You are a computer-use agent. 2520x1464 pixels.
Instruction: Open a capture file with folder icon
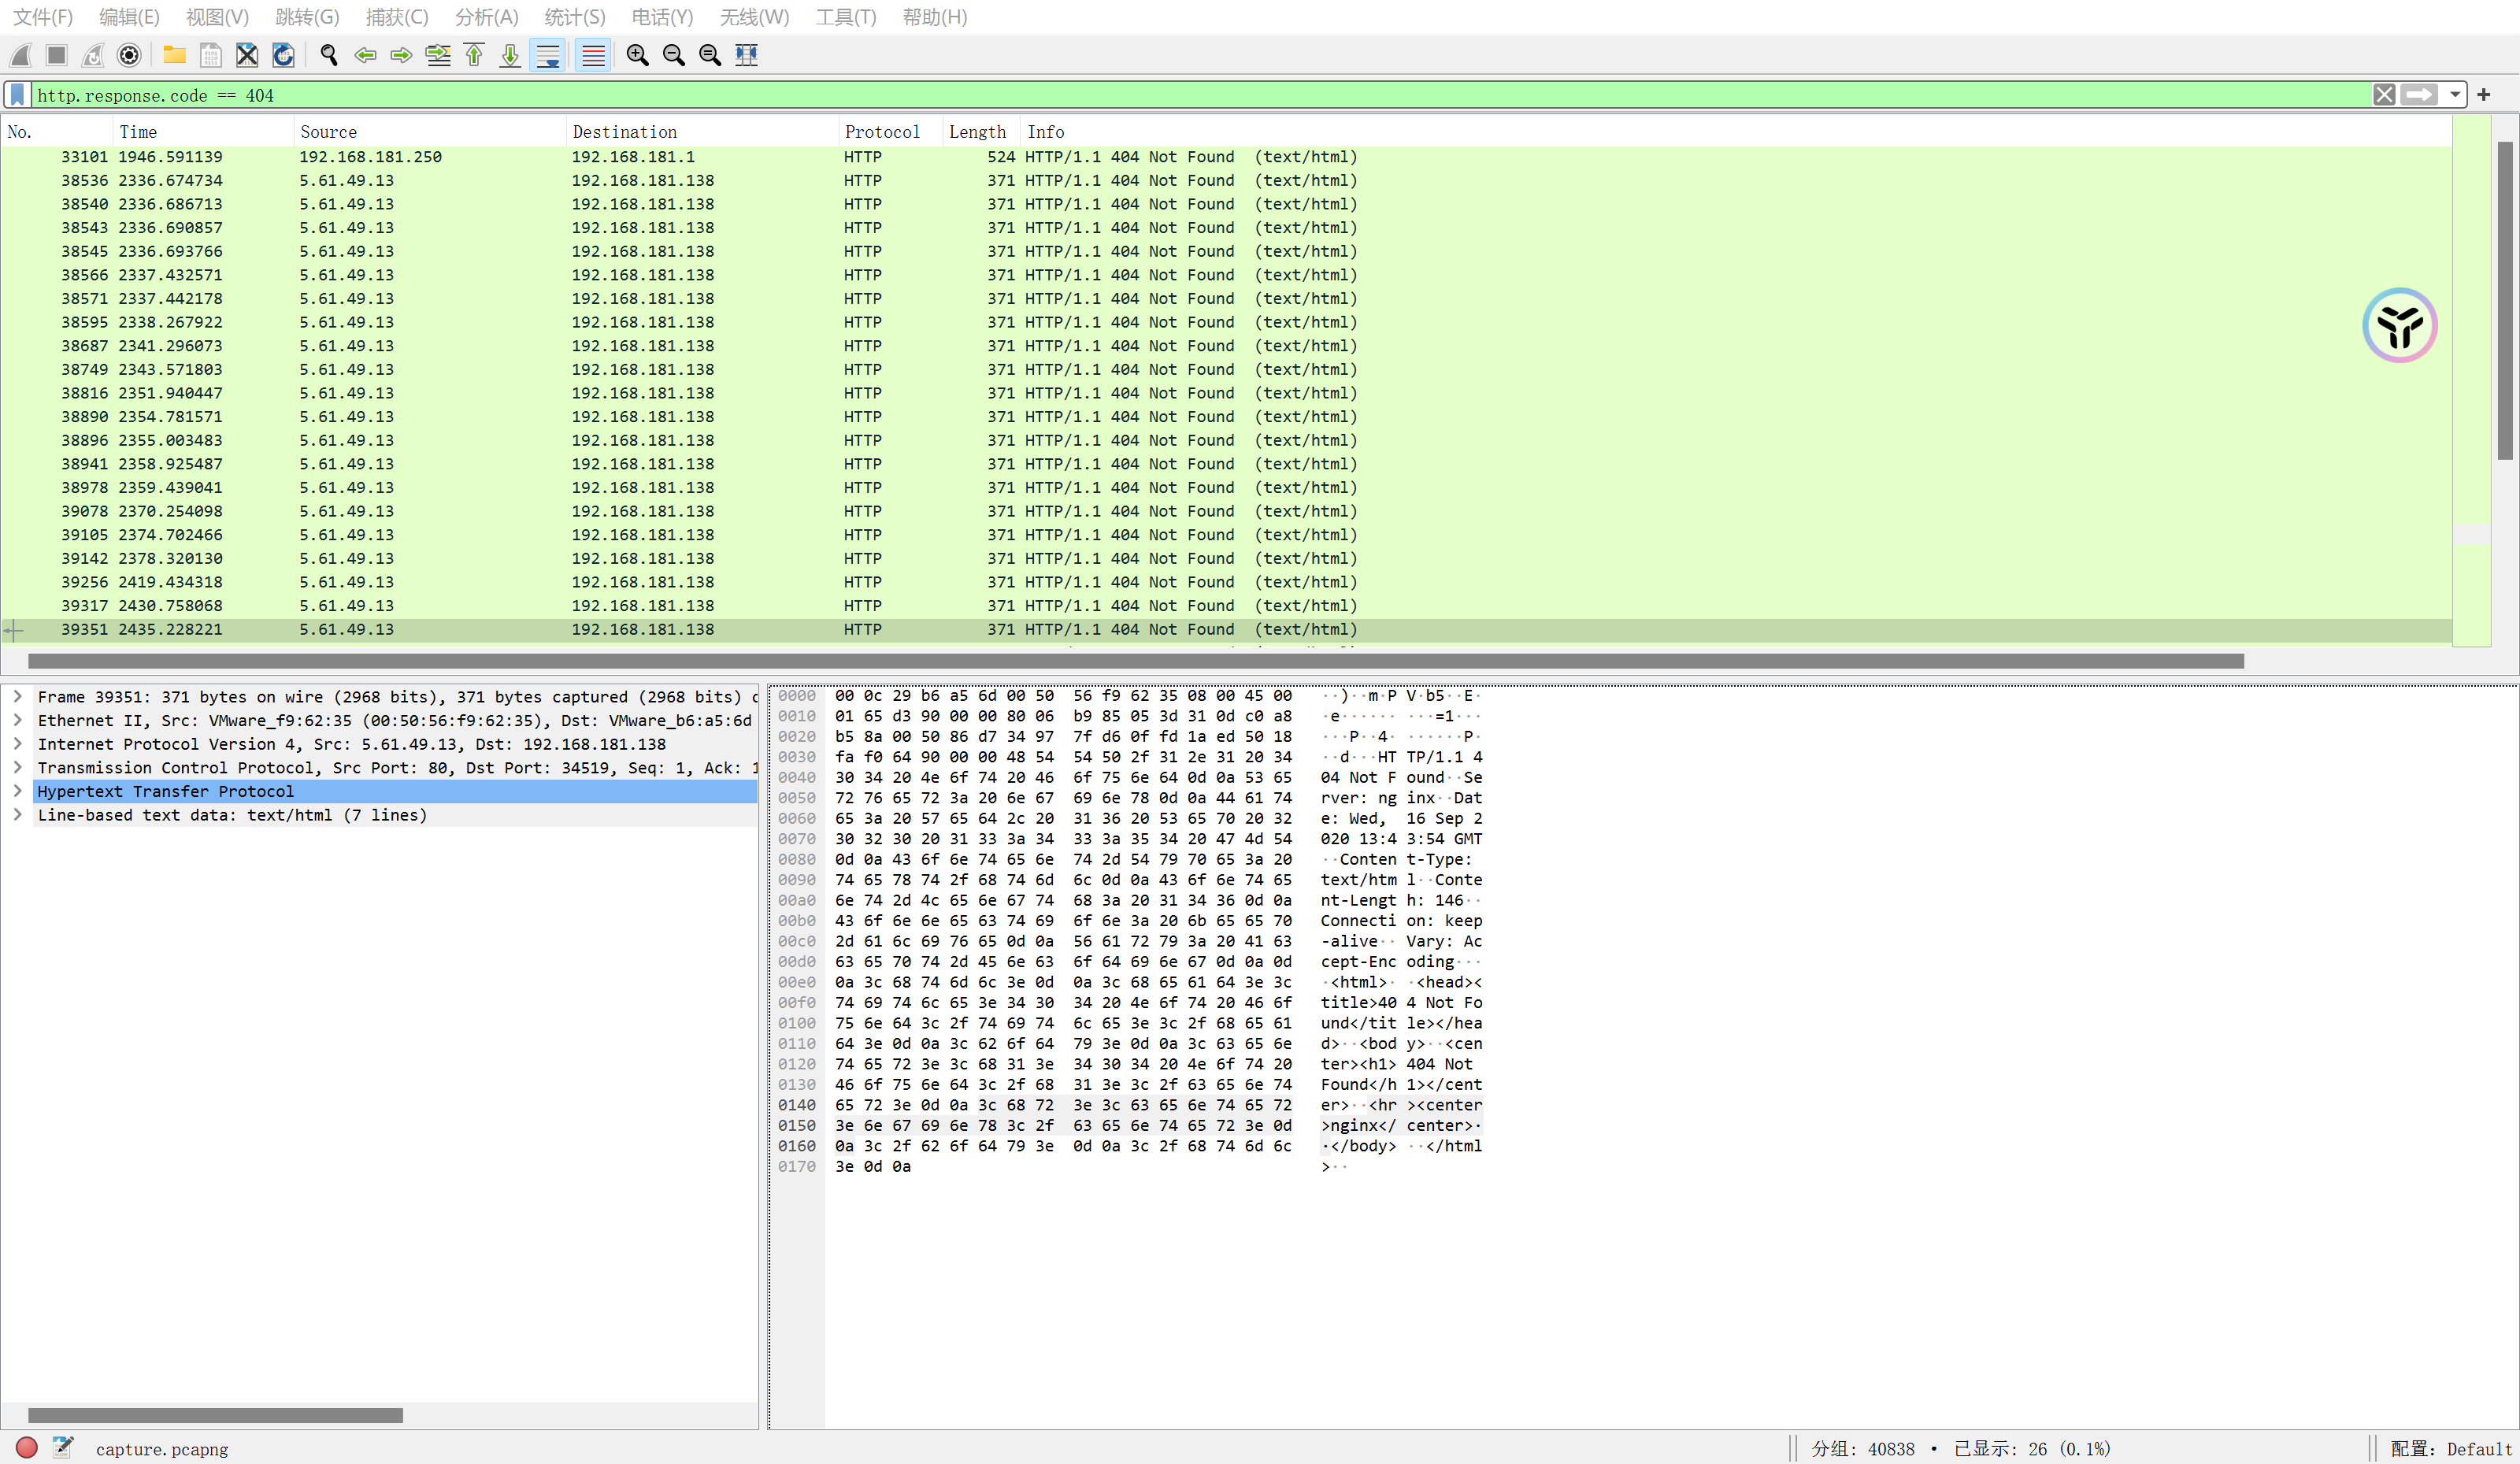[174, 55]
